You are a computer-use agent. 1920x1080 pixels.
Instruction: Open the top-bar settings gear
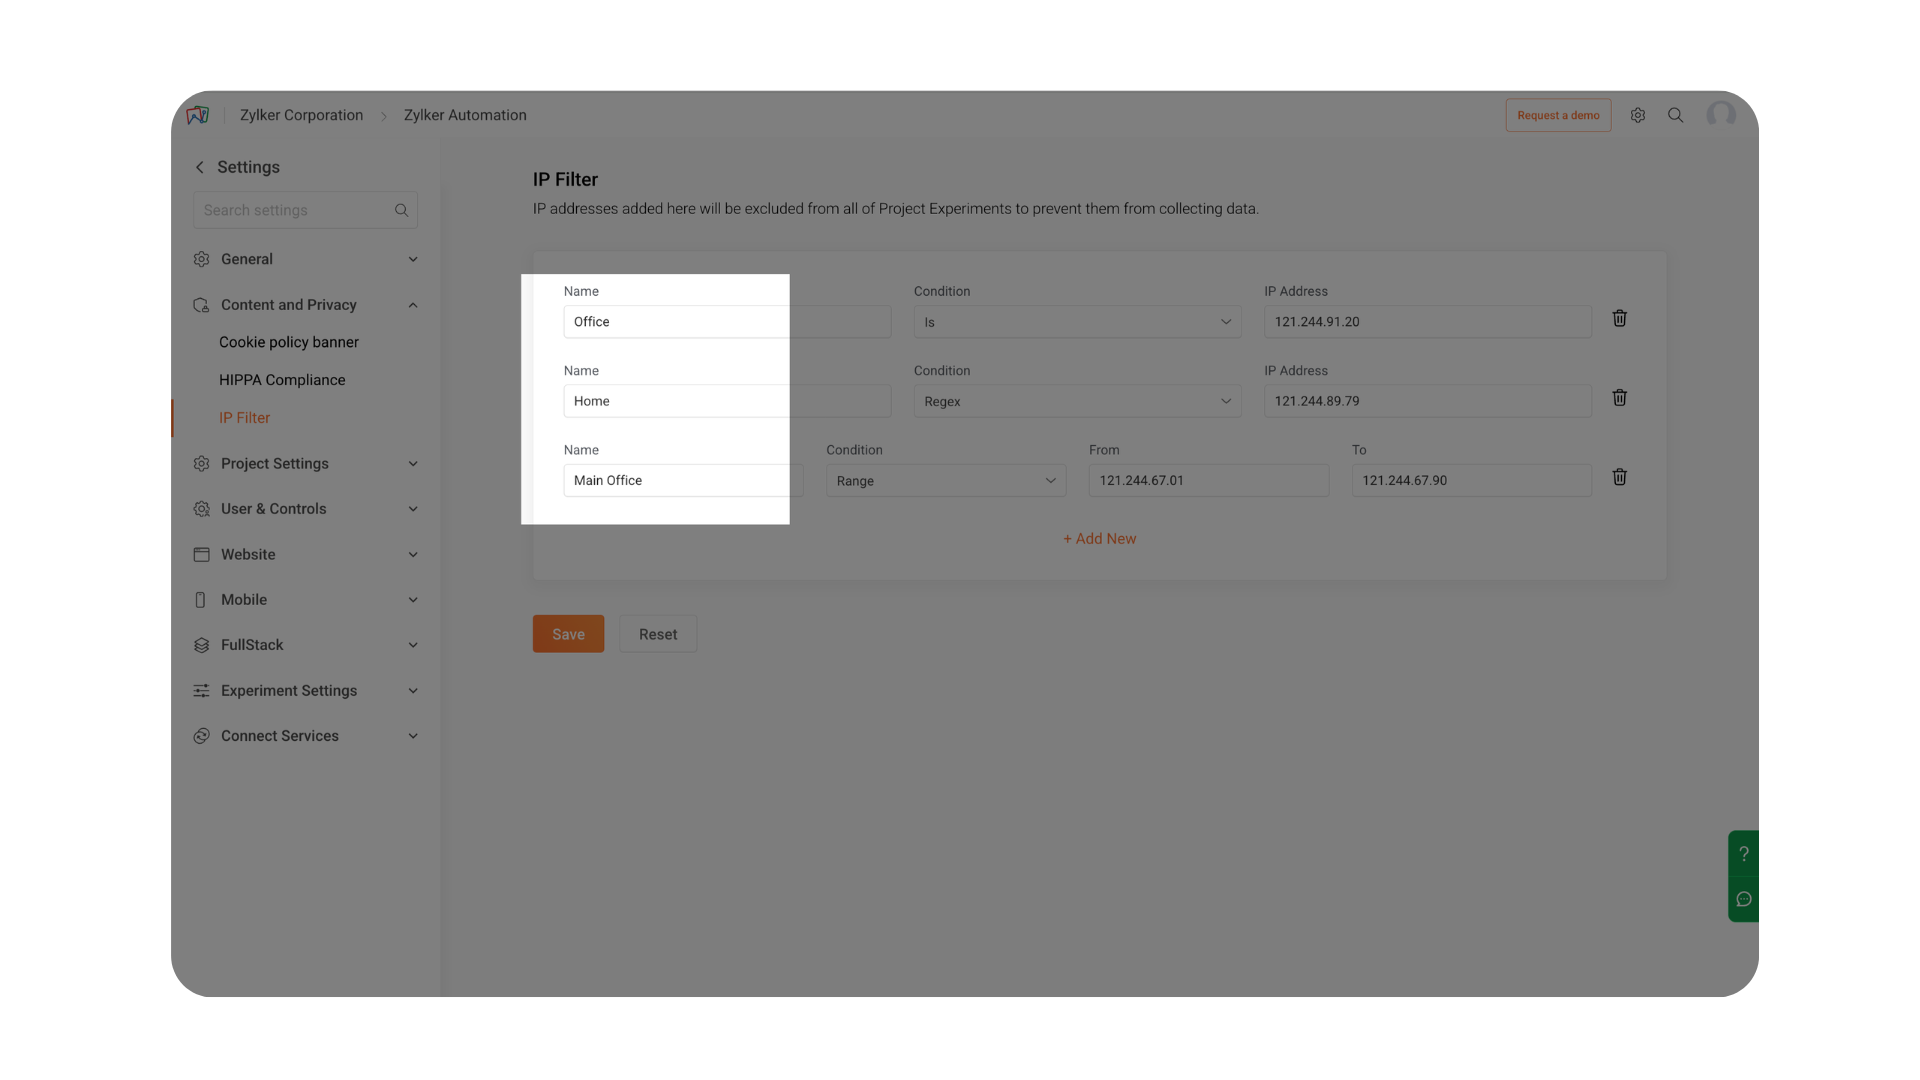pyautogui.click(x=1638, y=116)
